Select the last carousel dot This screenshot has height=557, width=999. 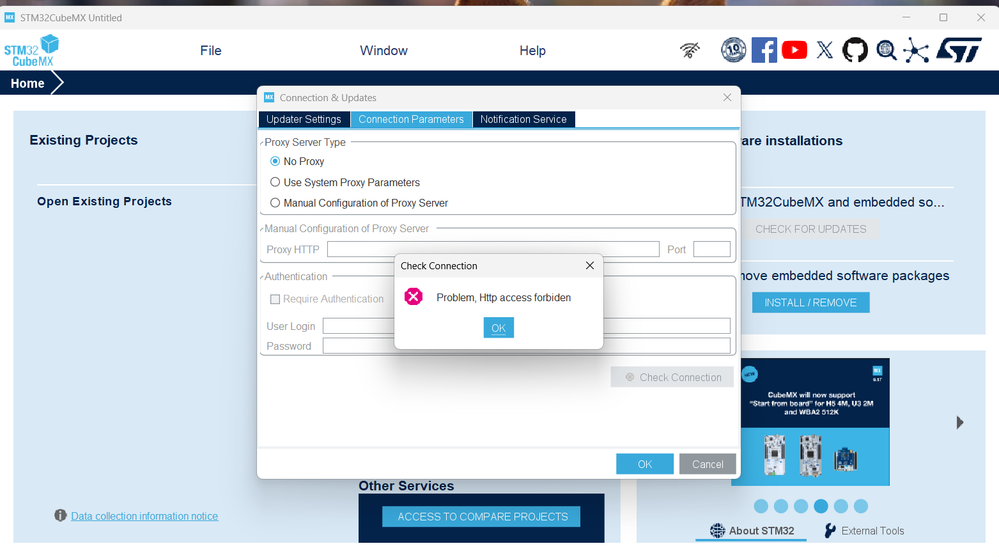click(861, 506)
